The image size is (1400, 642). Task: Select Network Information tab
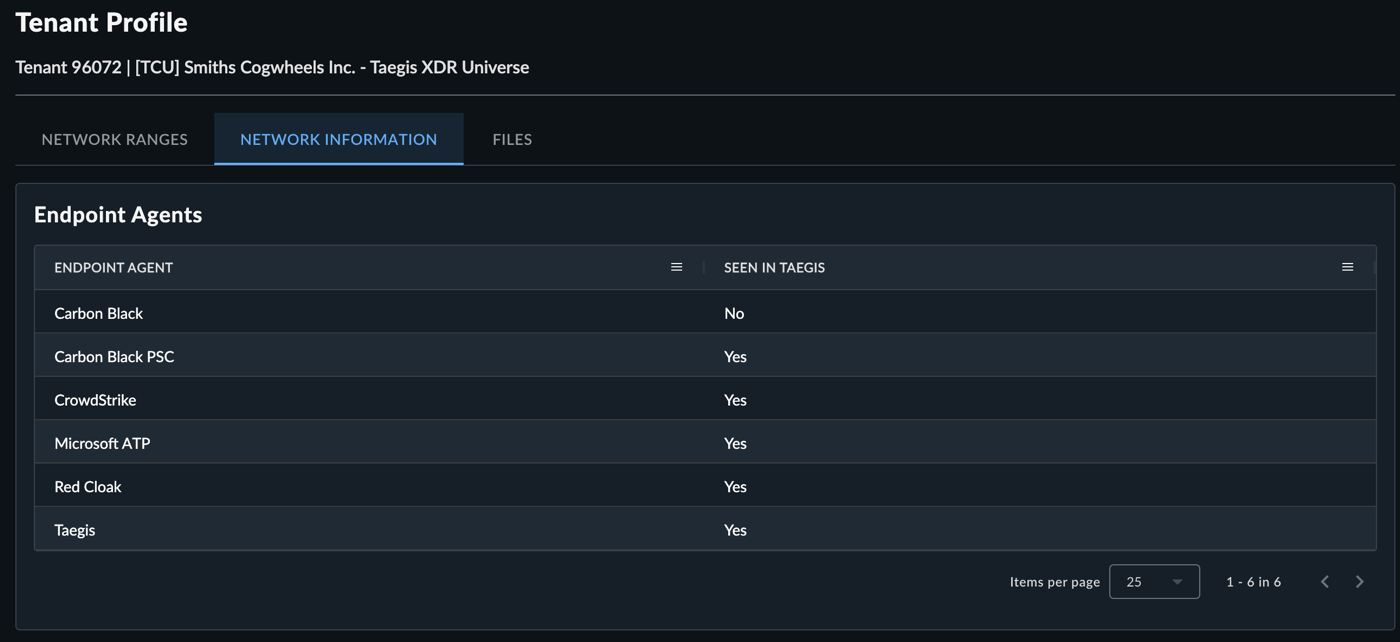[x=339, y=139]
